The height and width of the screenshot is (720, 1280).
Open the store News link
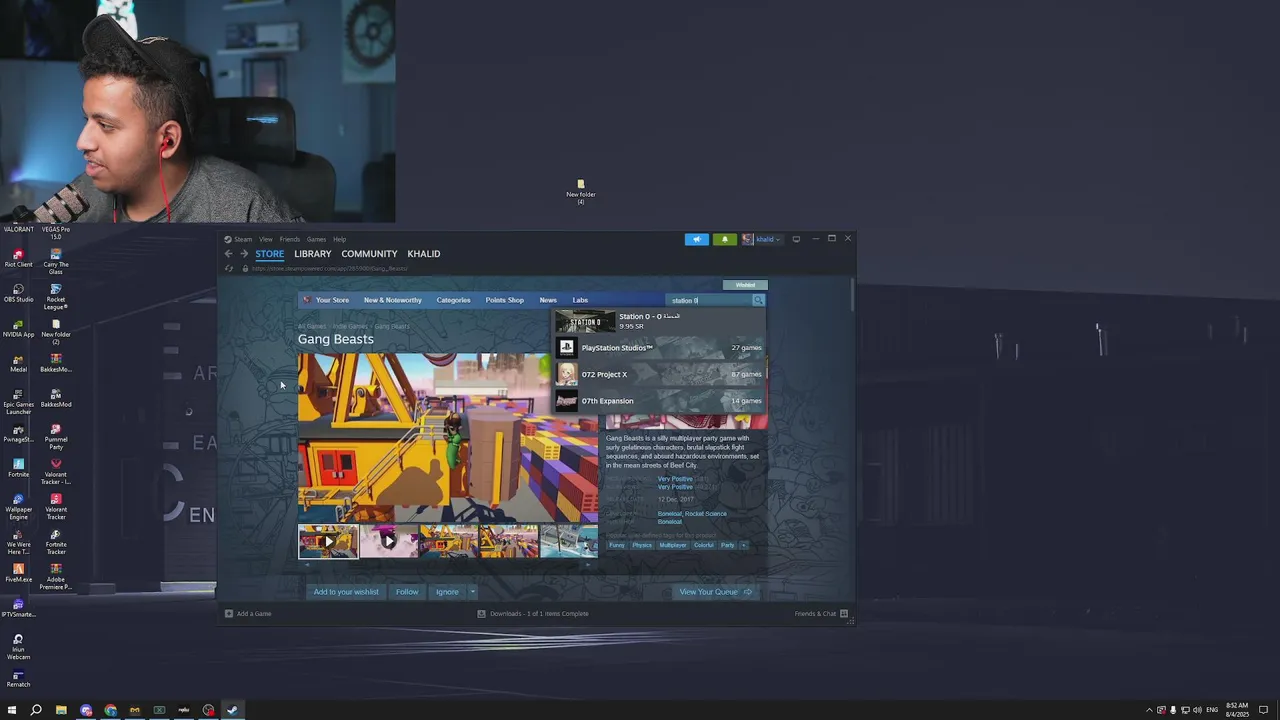548,300
